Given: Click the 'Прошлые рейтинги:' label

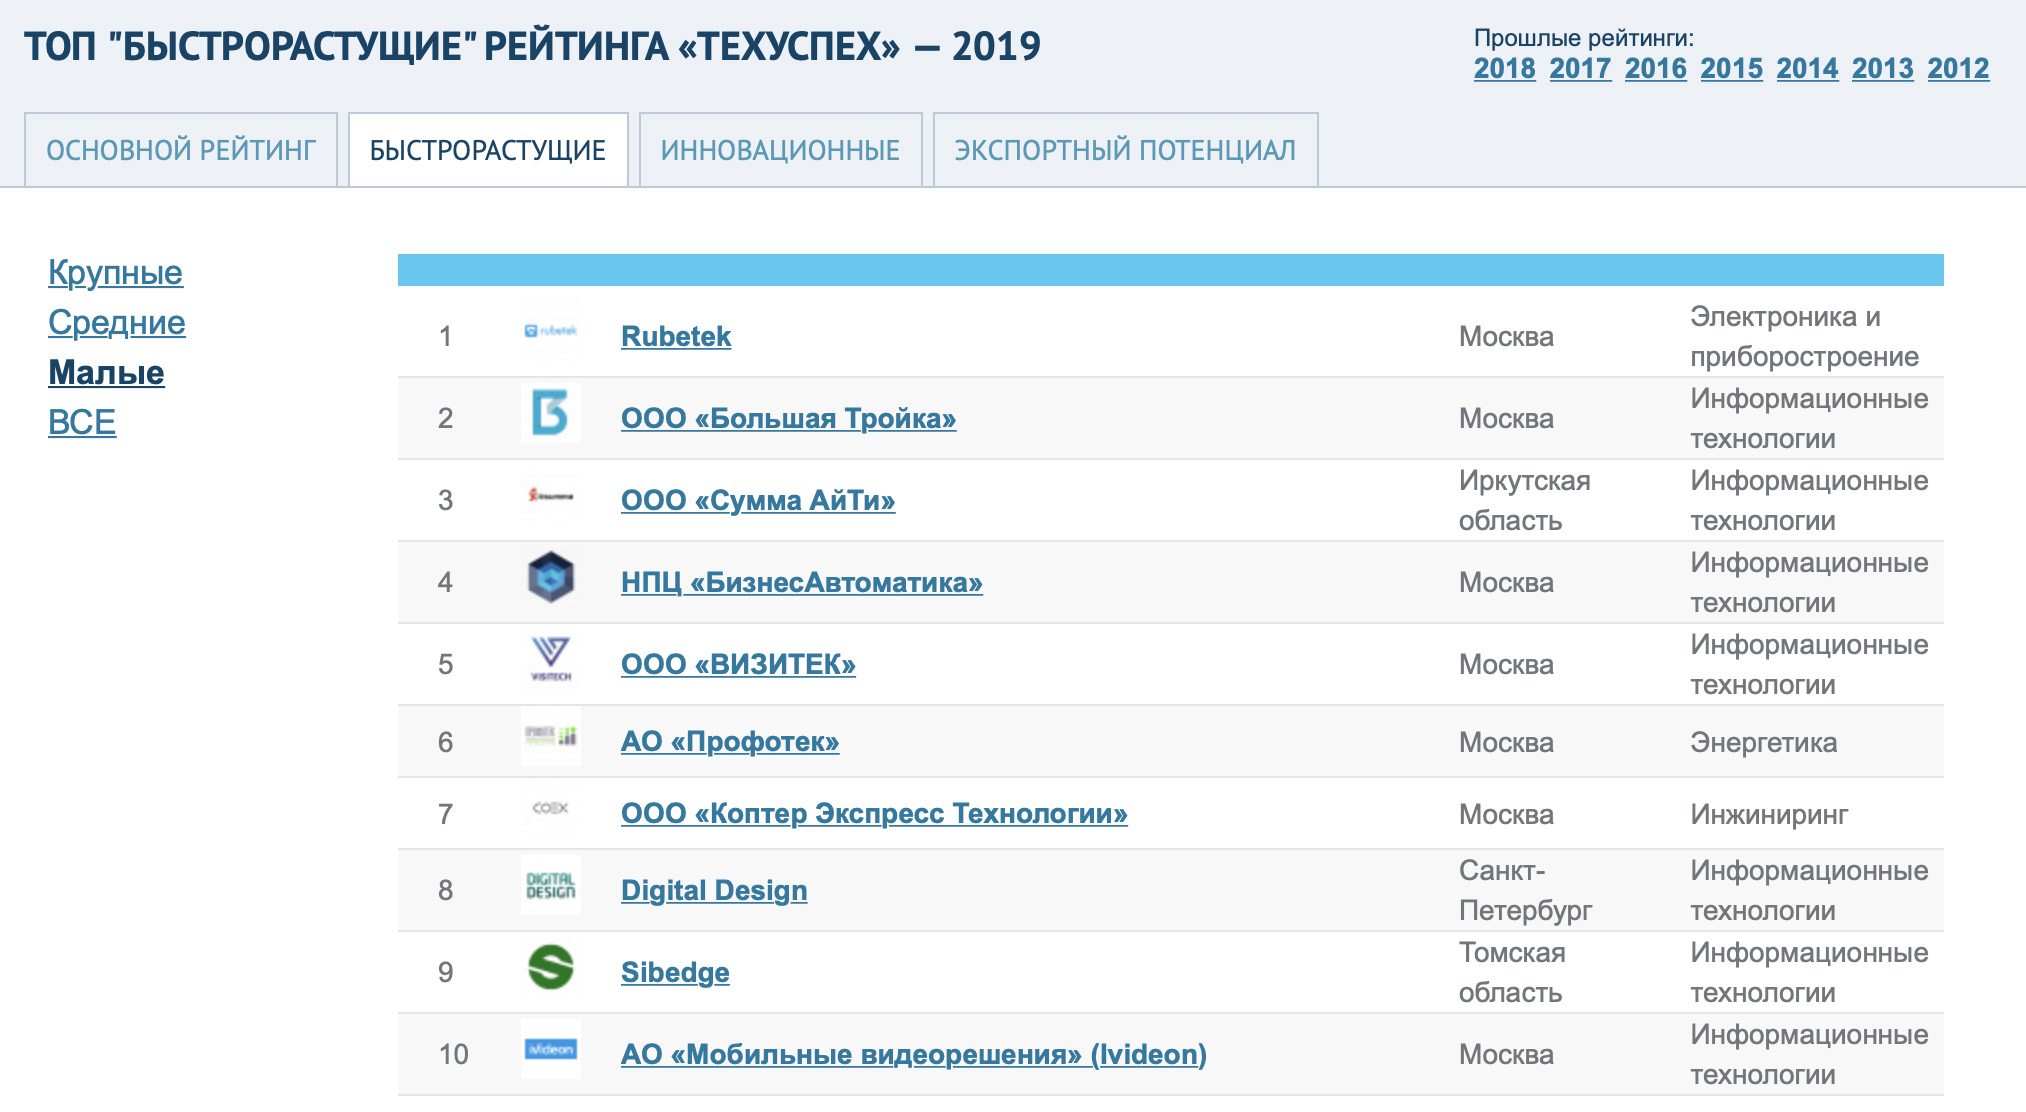Looking at the screenshot, I should [x=1584, y=38].
